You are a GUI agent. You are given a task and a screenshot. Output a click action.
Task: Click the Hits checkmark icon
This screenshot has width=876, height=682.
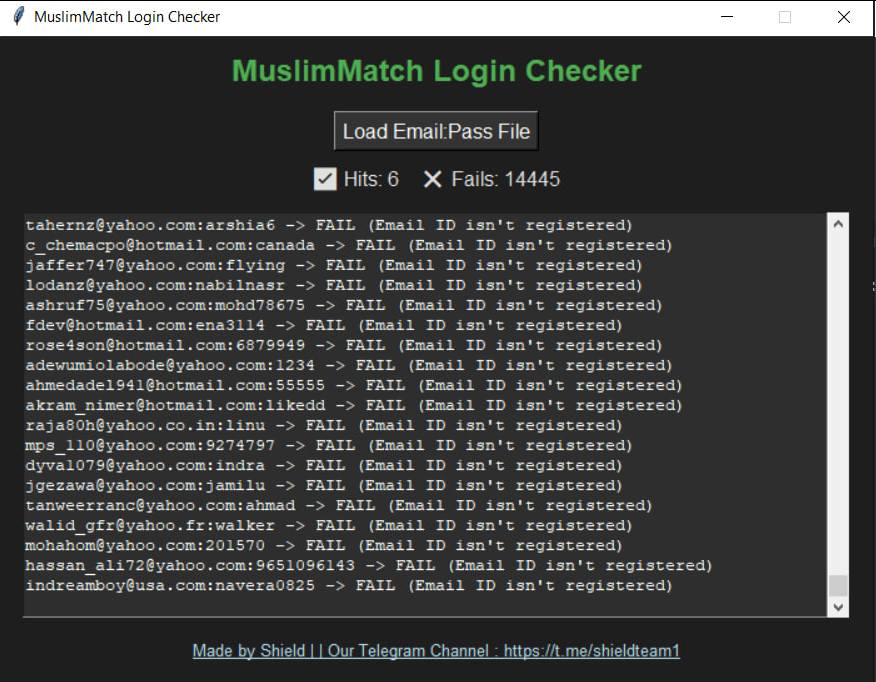325,179
